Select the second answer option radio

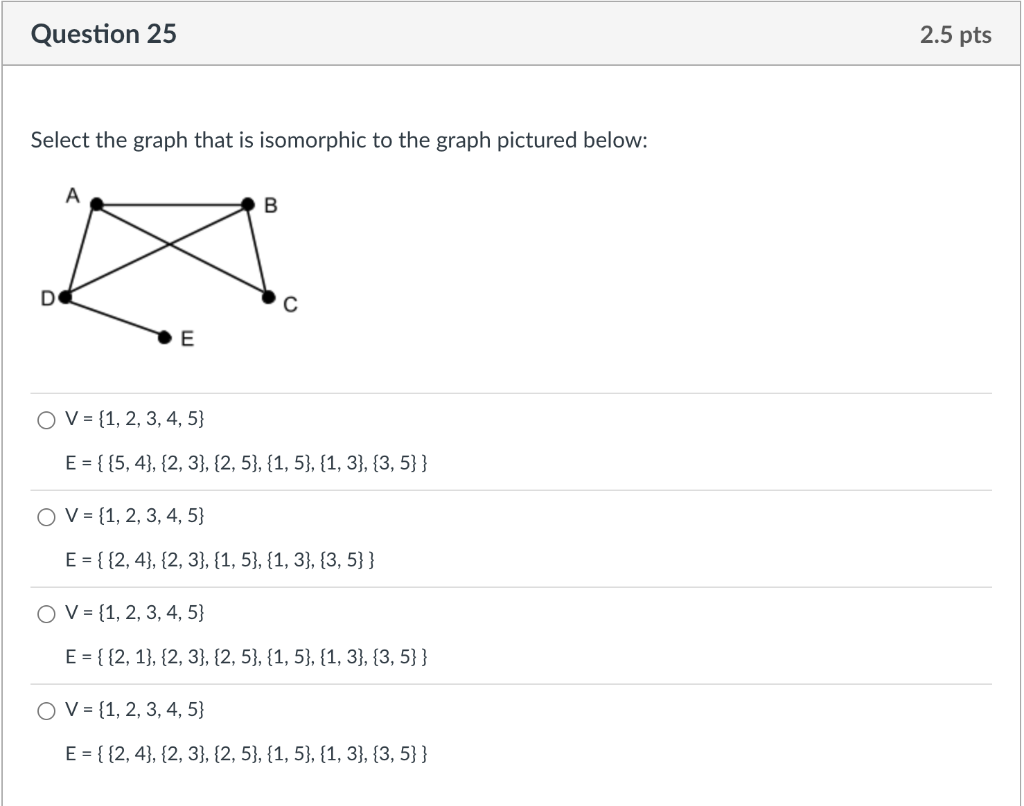46,517
